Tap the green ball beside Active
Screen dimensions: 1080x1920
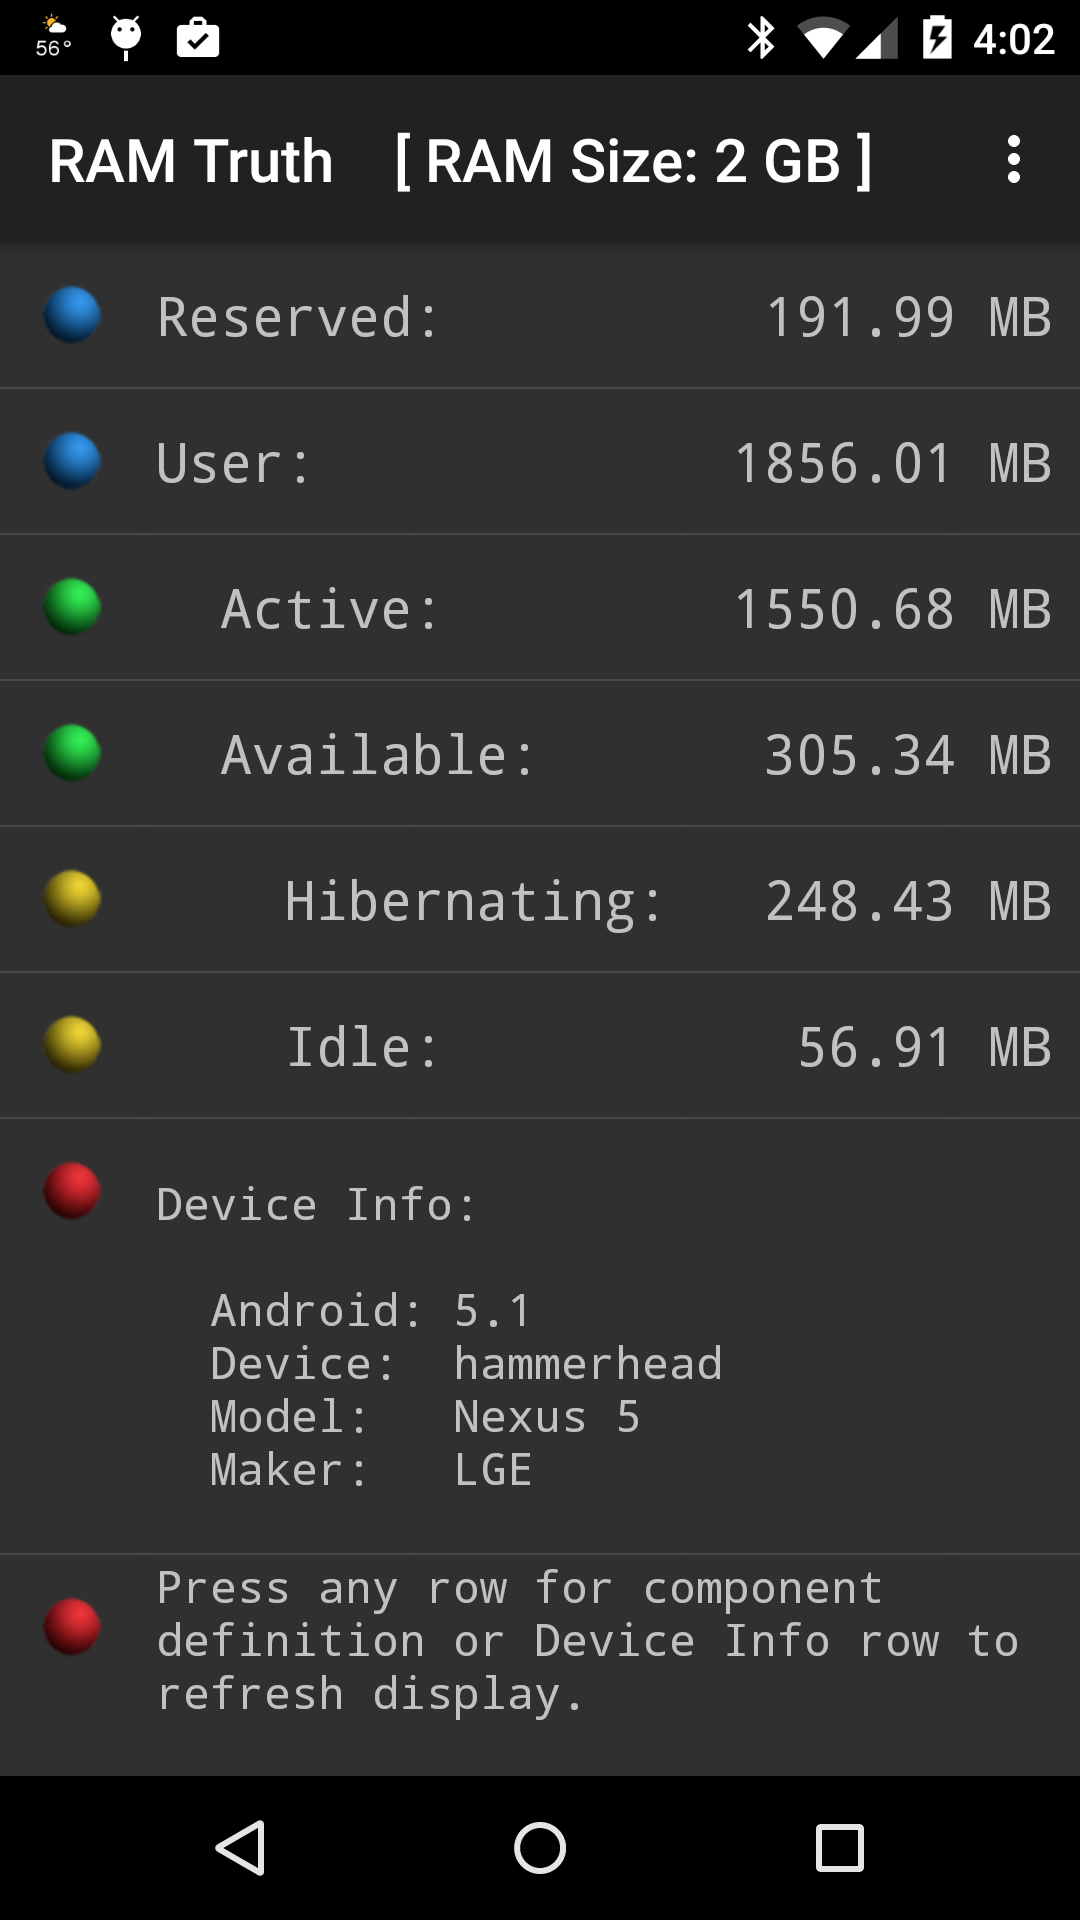pos(72,607)
